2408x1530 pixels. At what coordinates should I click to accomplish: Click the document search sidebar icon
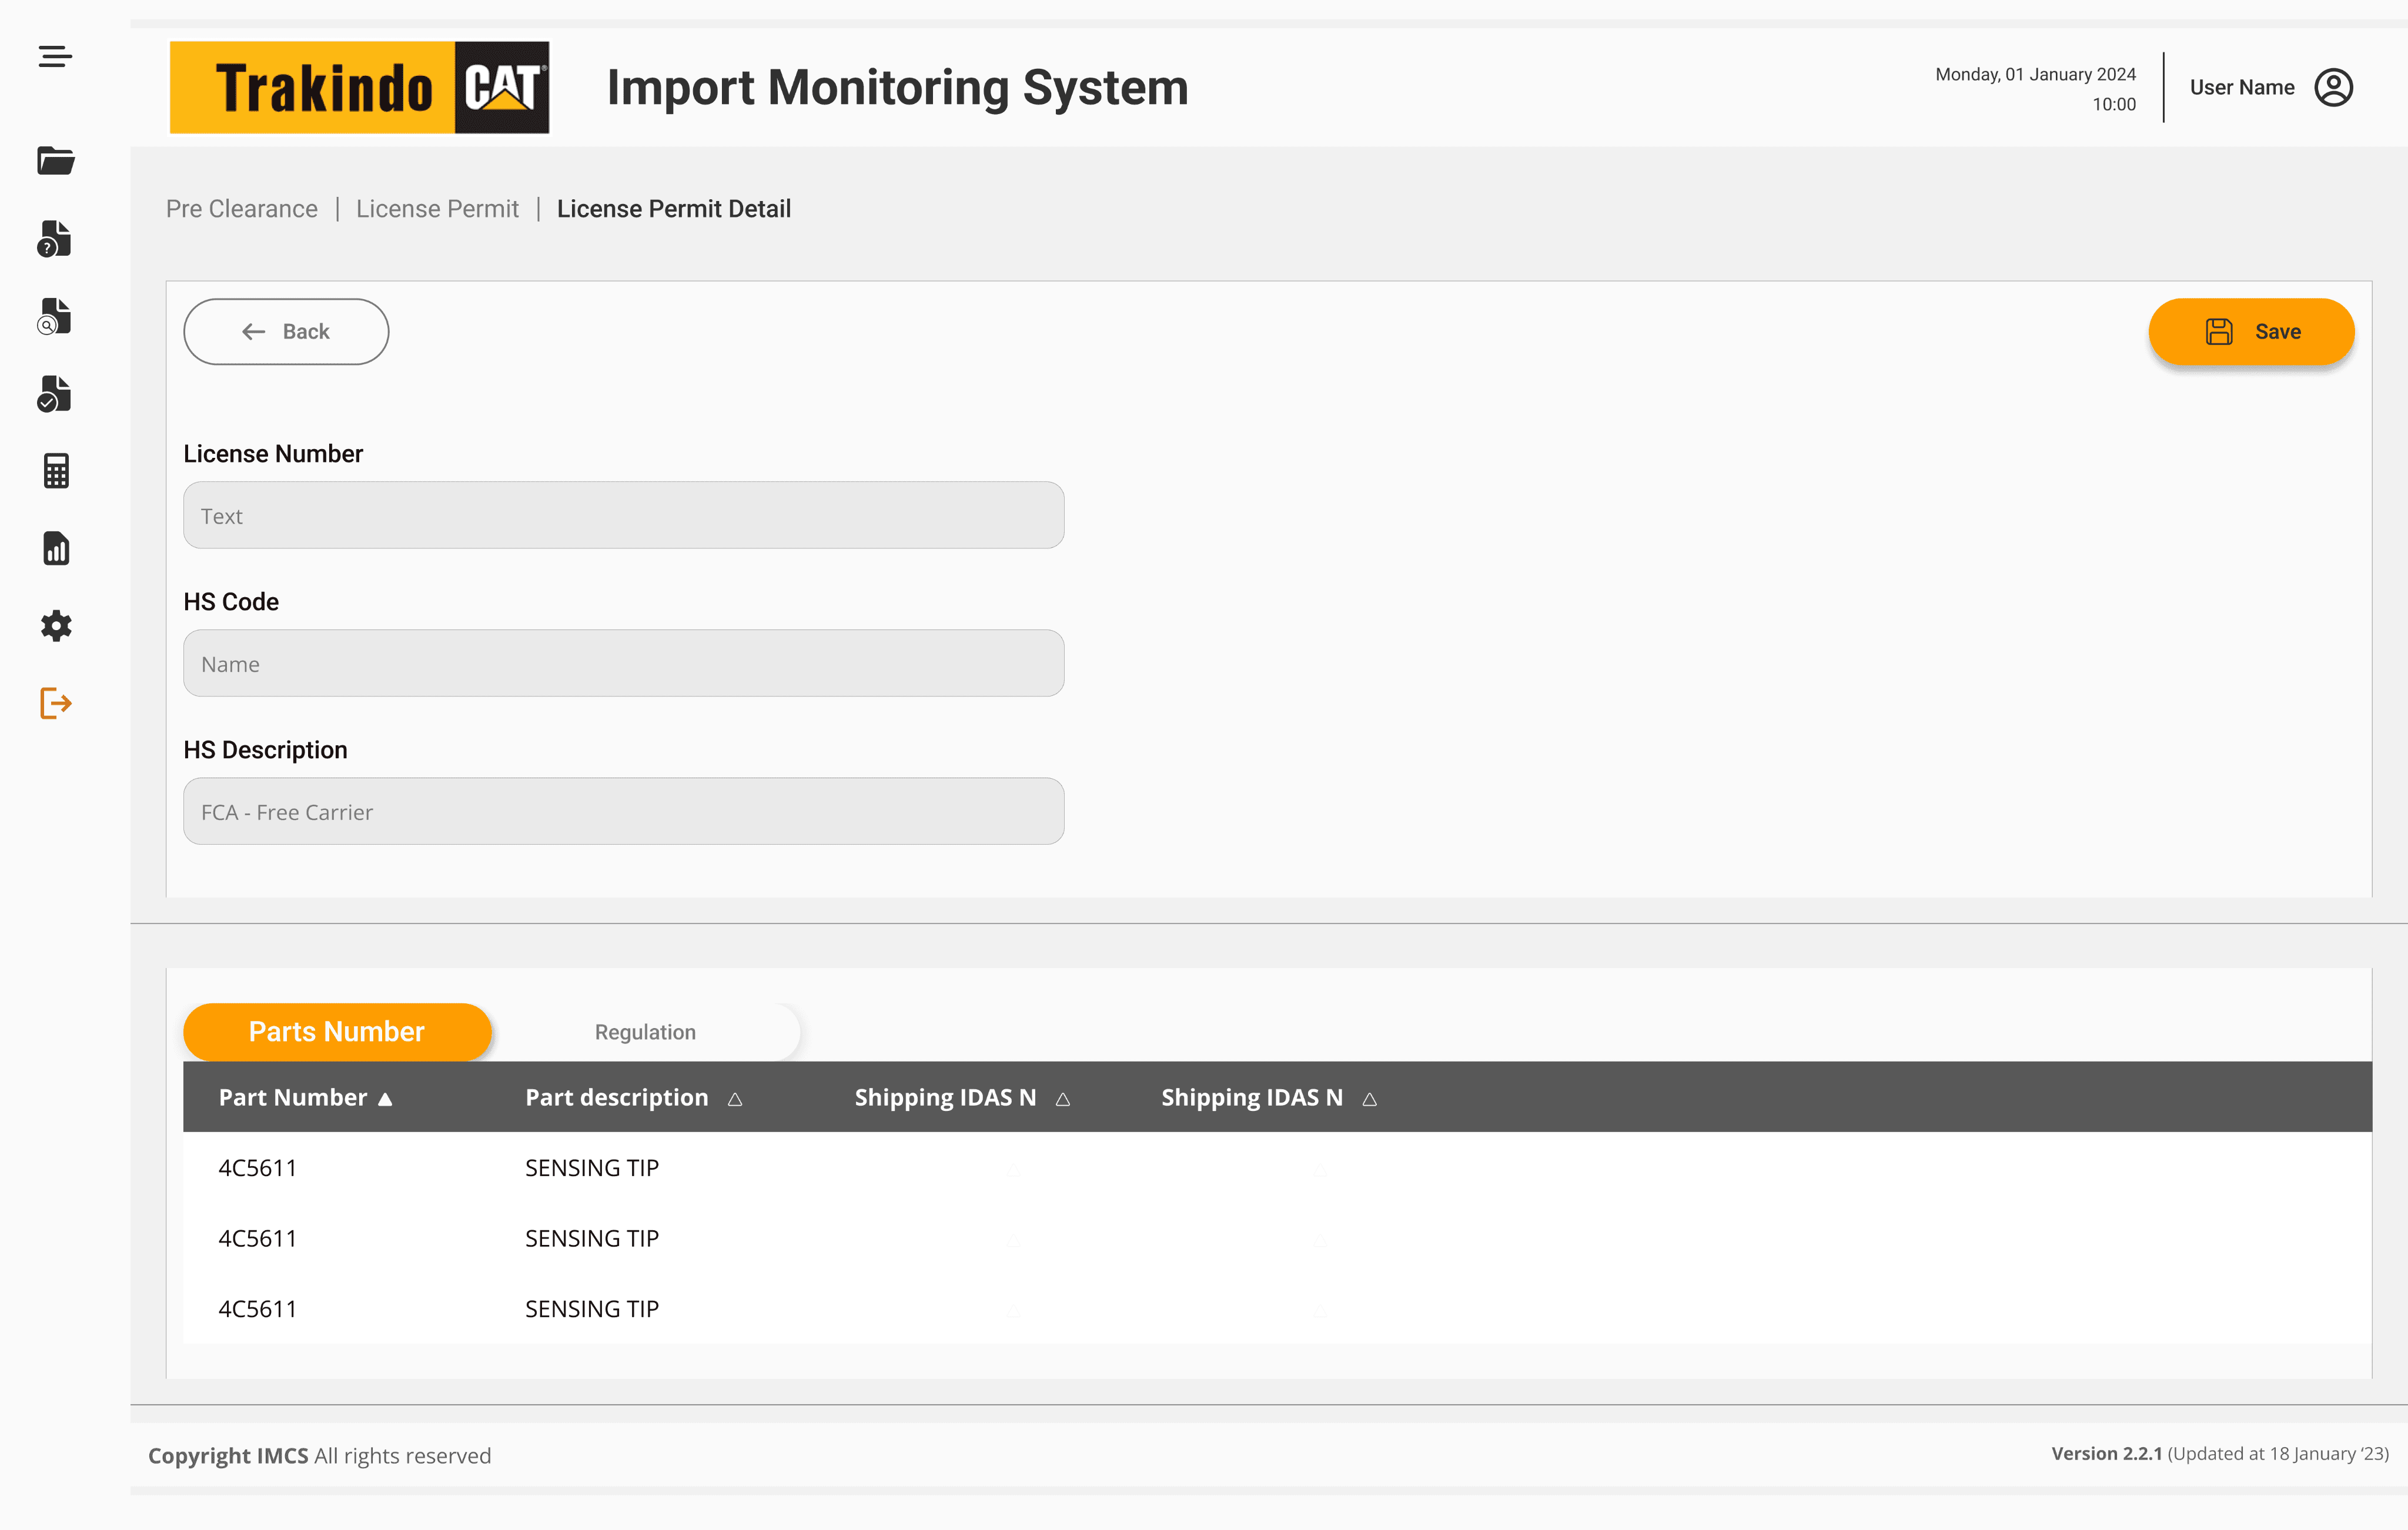[x=55, y=316]
